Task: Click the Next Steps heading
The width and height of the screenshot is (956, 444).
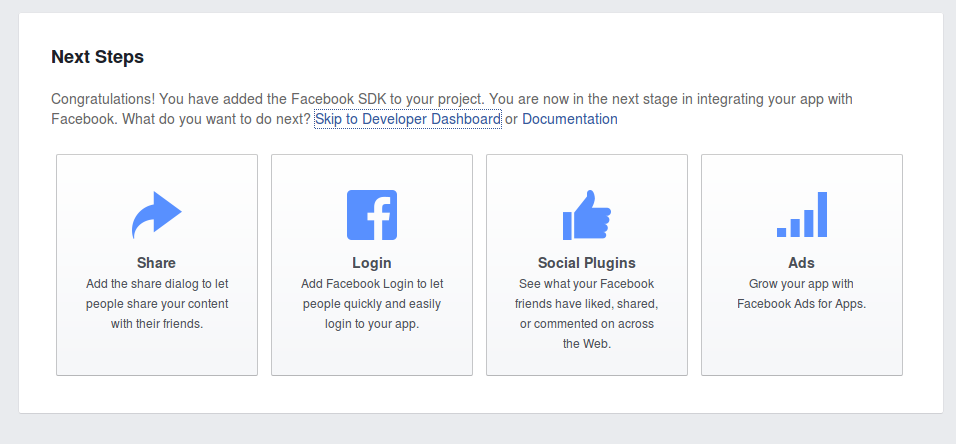Action: click(98, 57)
